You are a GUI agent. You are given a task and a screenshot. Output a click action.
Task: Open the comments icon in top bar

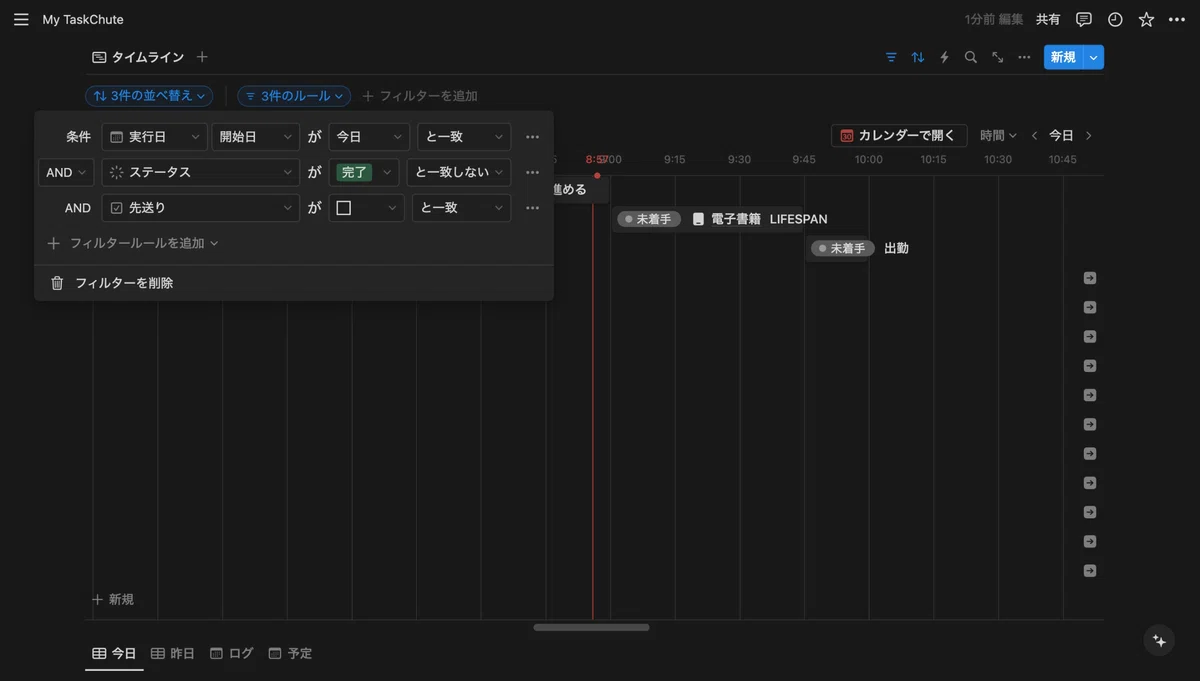[1084, 19]
